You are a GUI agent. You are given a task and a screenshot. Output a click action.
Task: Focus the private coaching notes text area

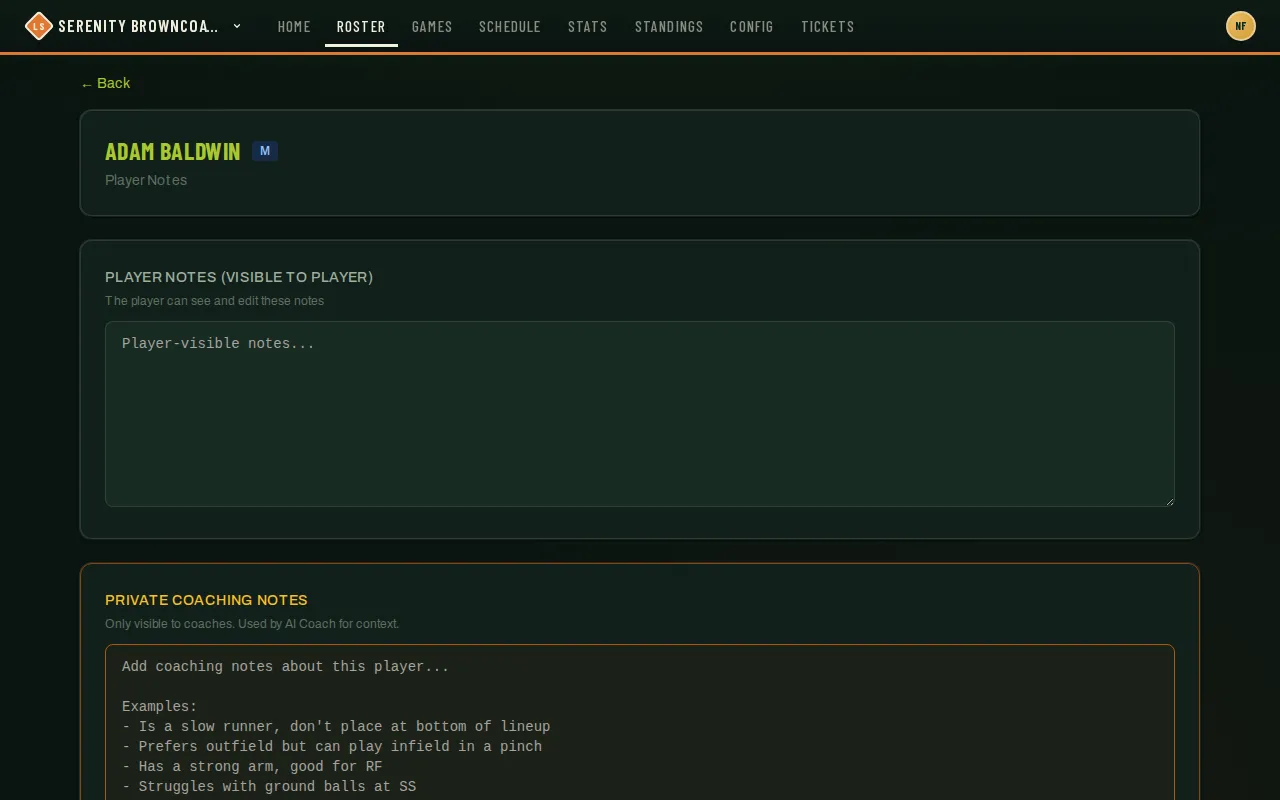point(640,722)
